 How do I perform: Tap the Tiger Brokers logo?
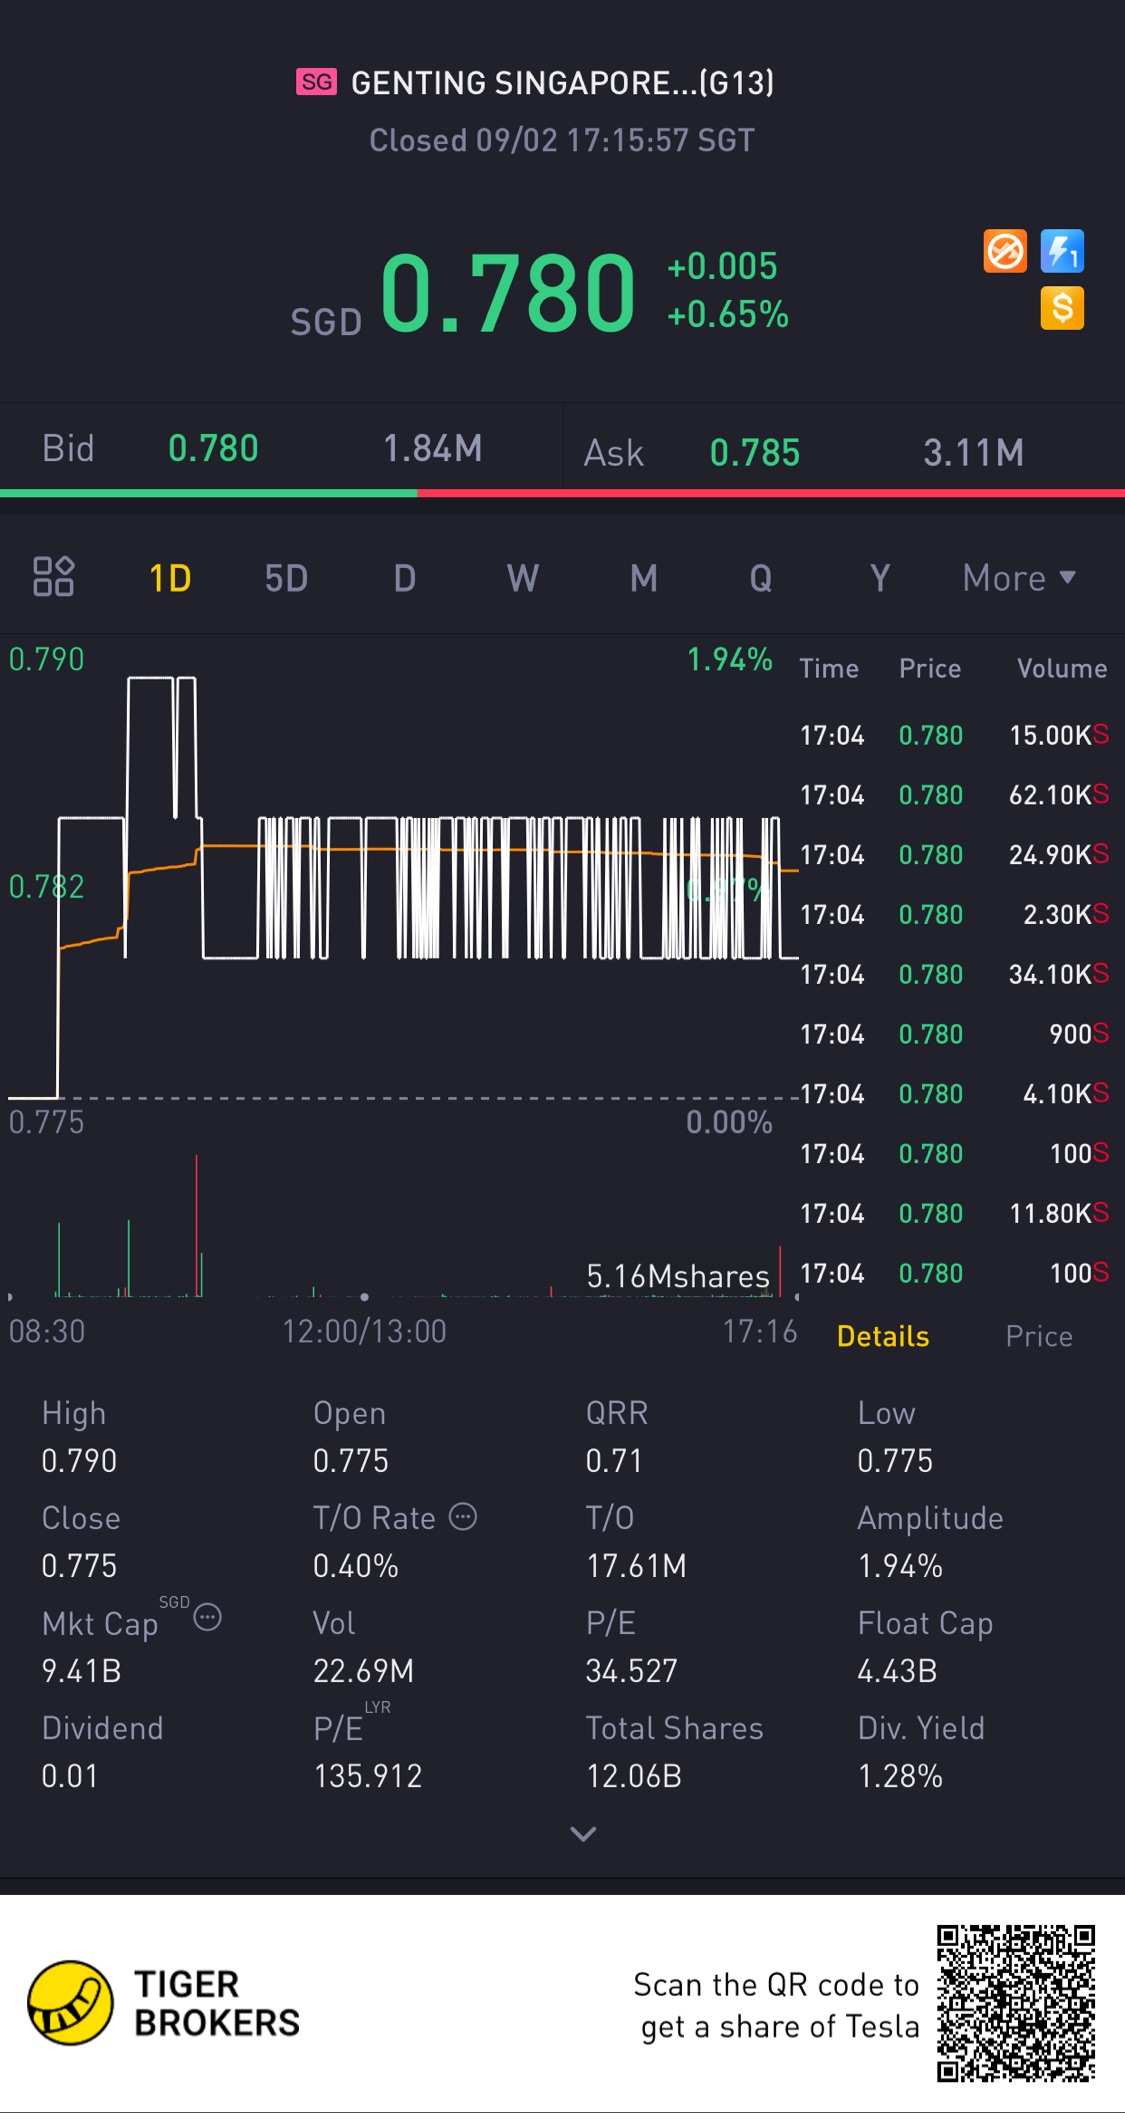[70, 2003]
